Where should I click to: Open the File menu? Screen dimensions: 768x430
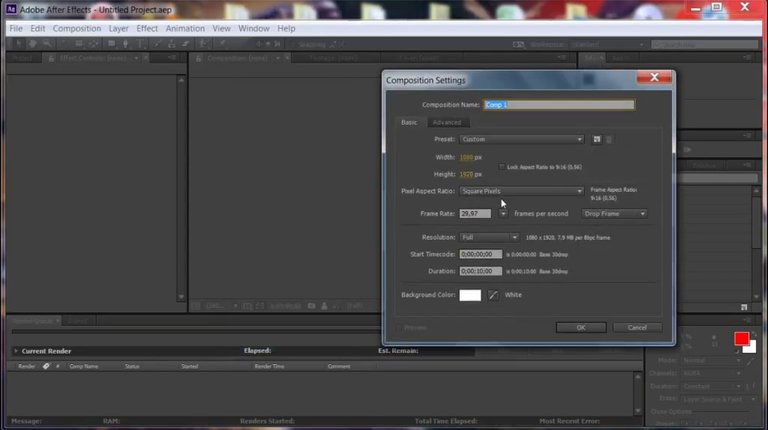point(16,28)
